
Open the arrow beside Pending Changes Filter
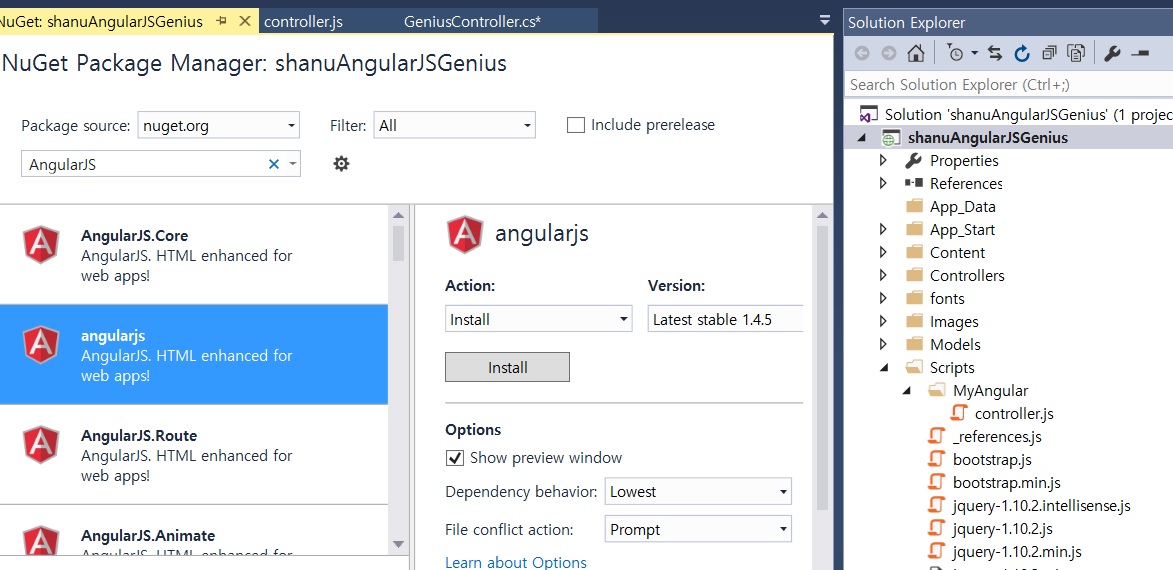point(974,53)
